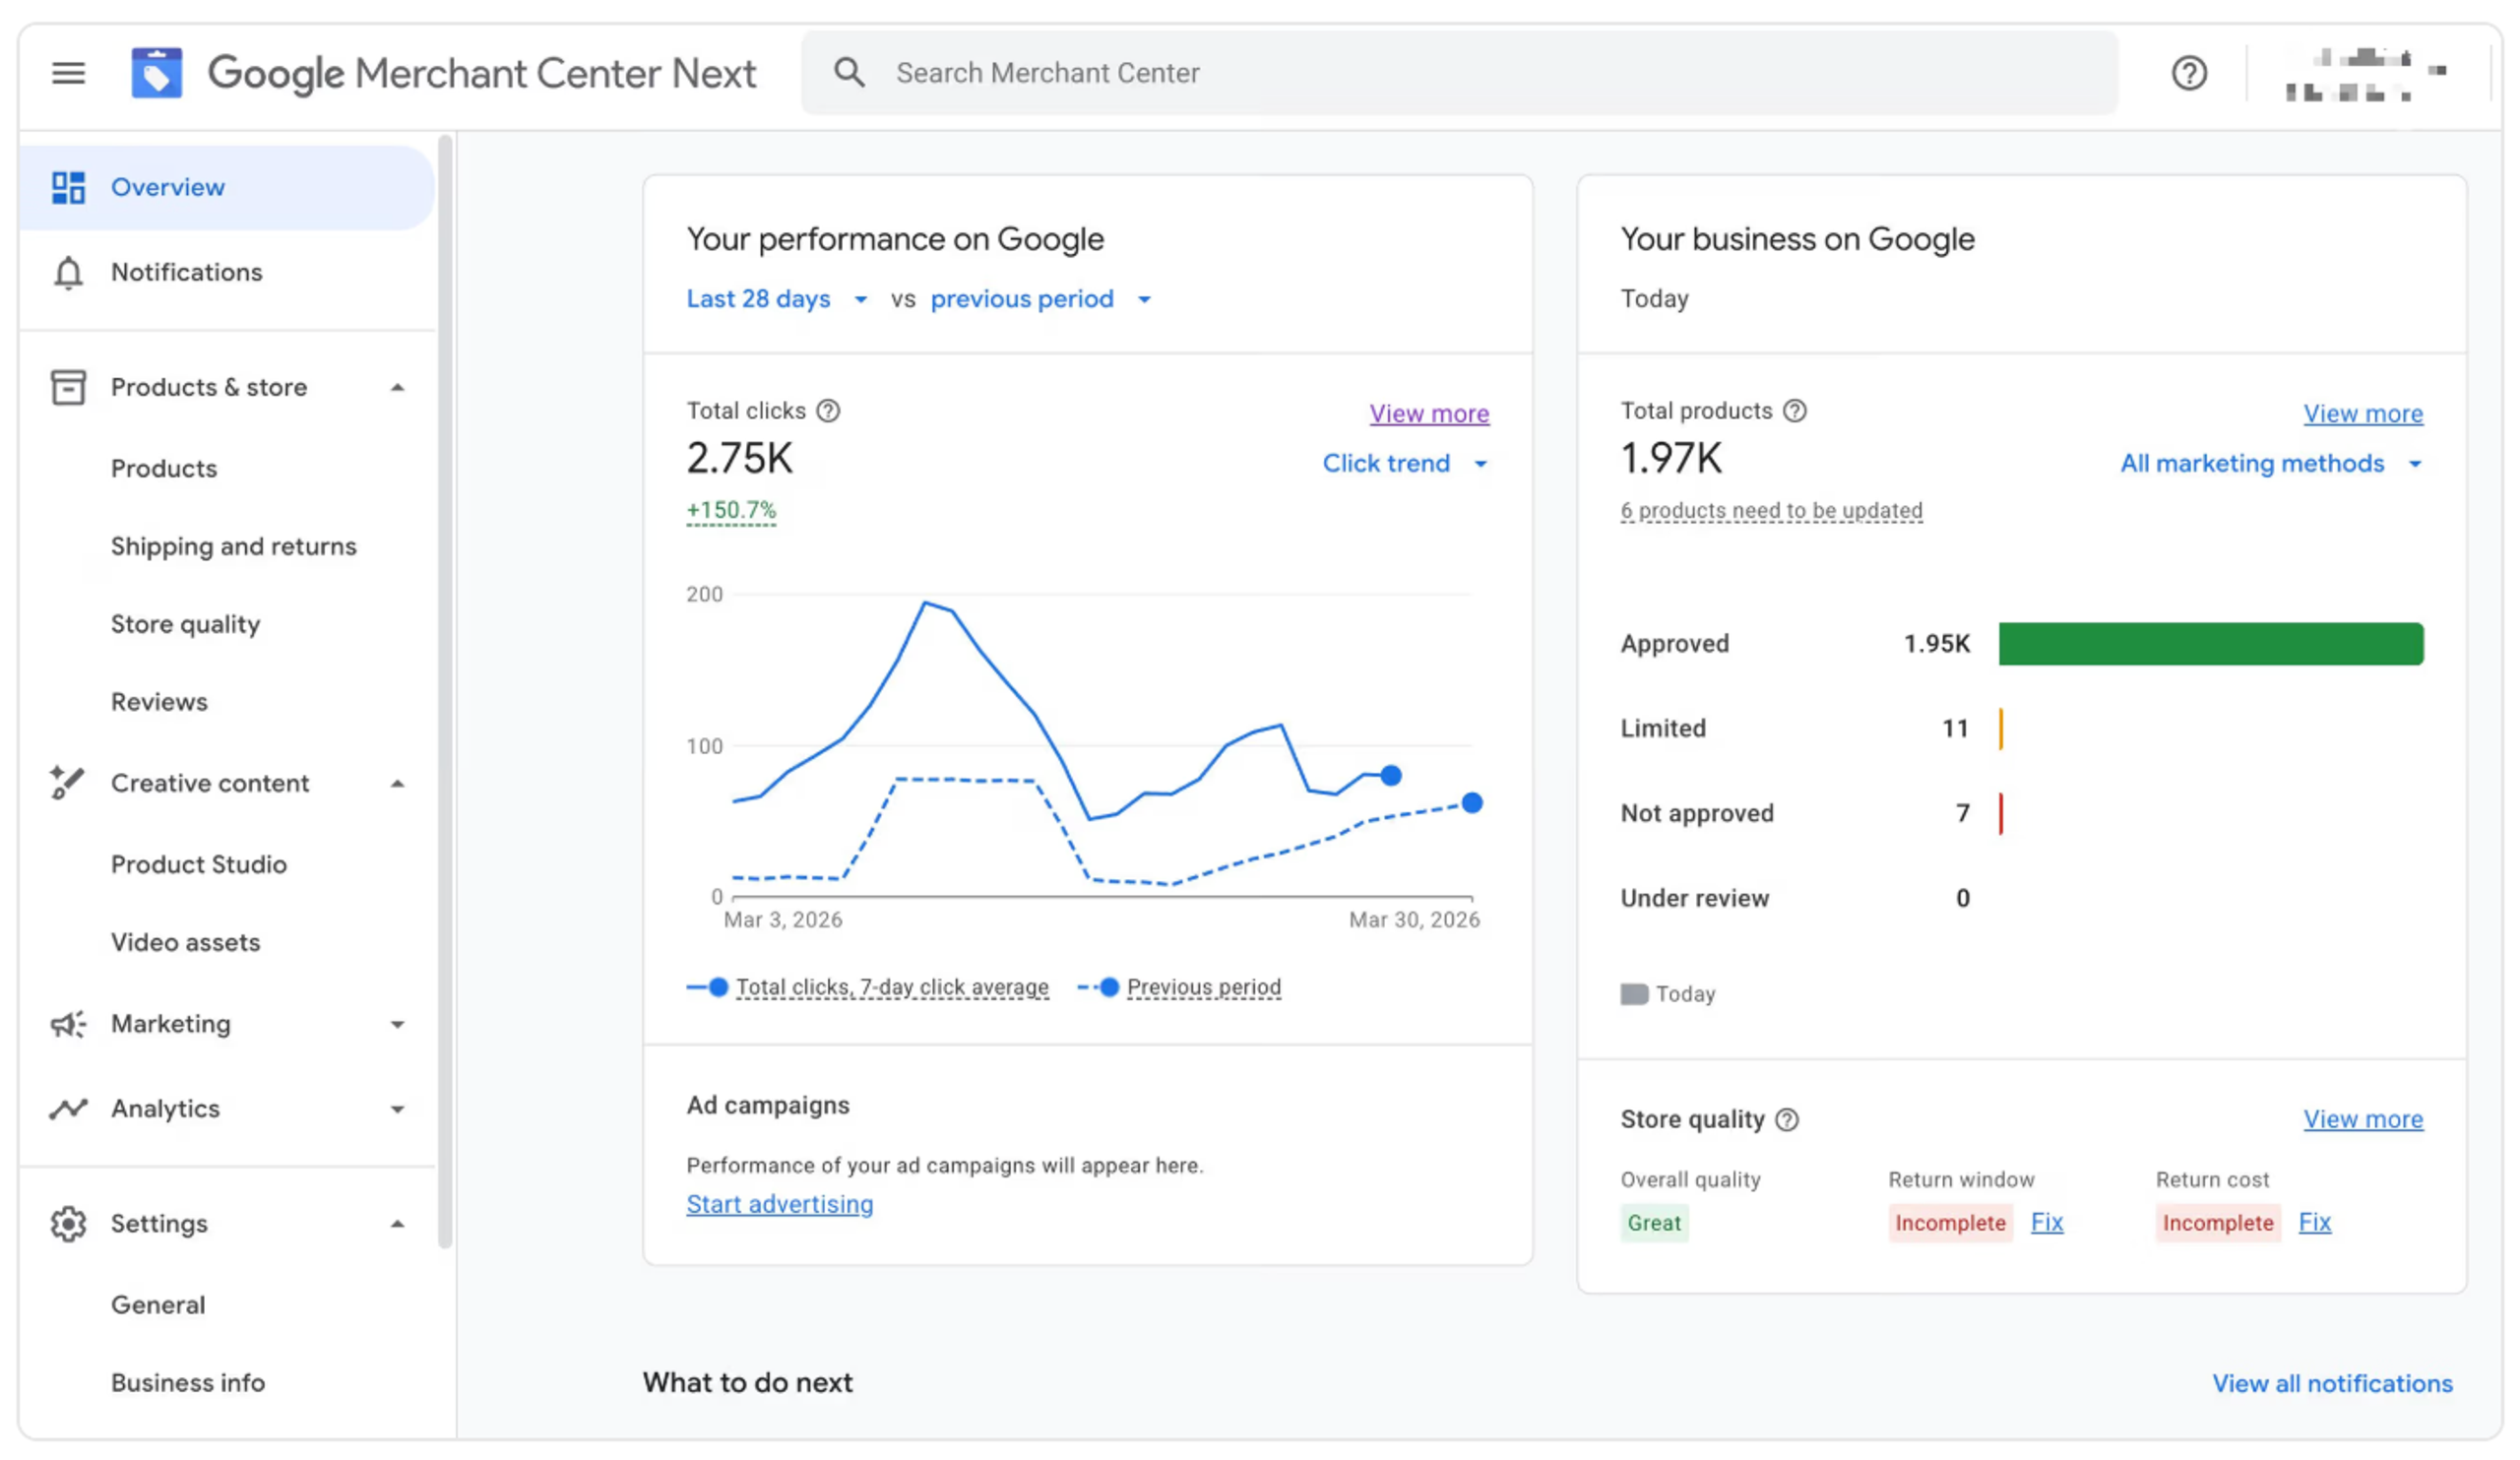
Task: Open Video assets
Action: (185, 942)
